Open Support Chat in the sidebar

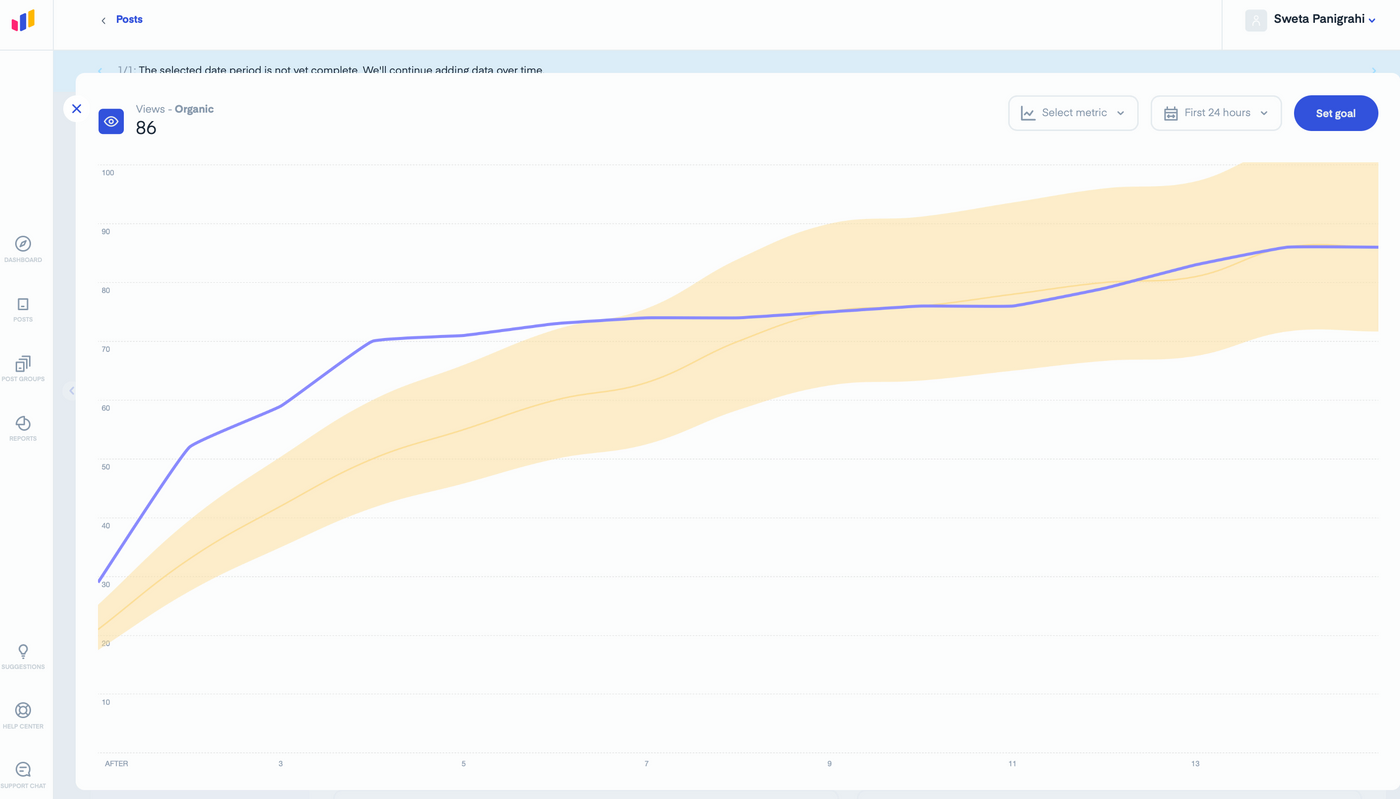tap(23, 775)
